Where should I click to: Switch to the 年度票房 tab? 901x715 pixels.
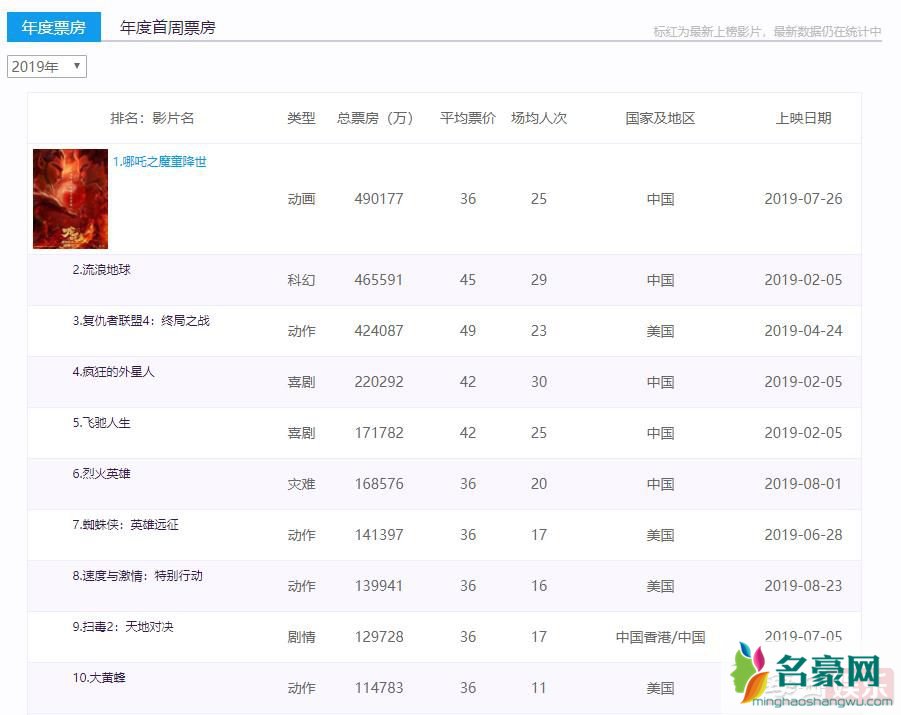[x=53, y=27]
